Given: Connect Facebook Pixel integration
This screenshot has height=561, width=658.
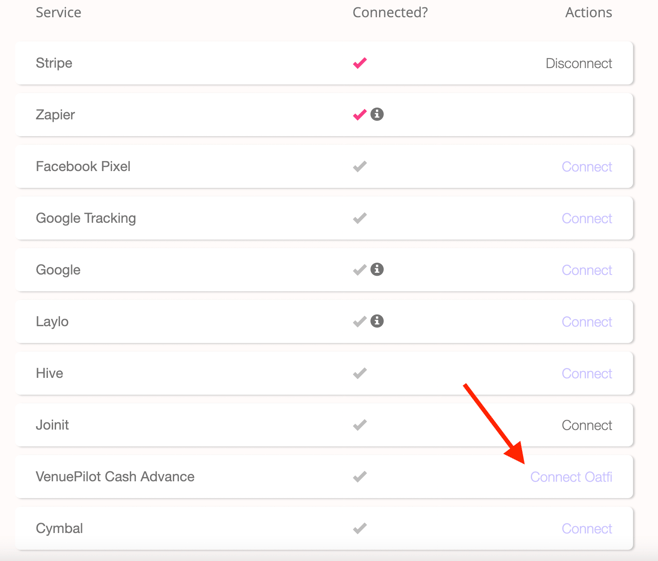Looking at the screenshot, I should point(587,167).
